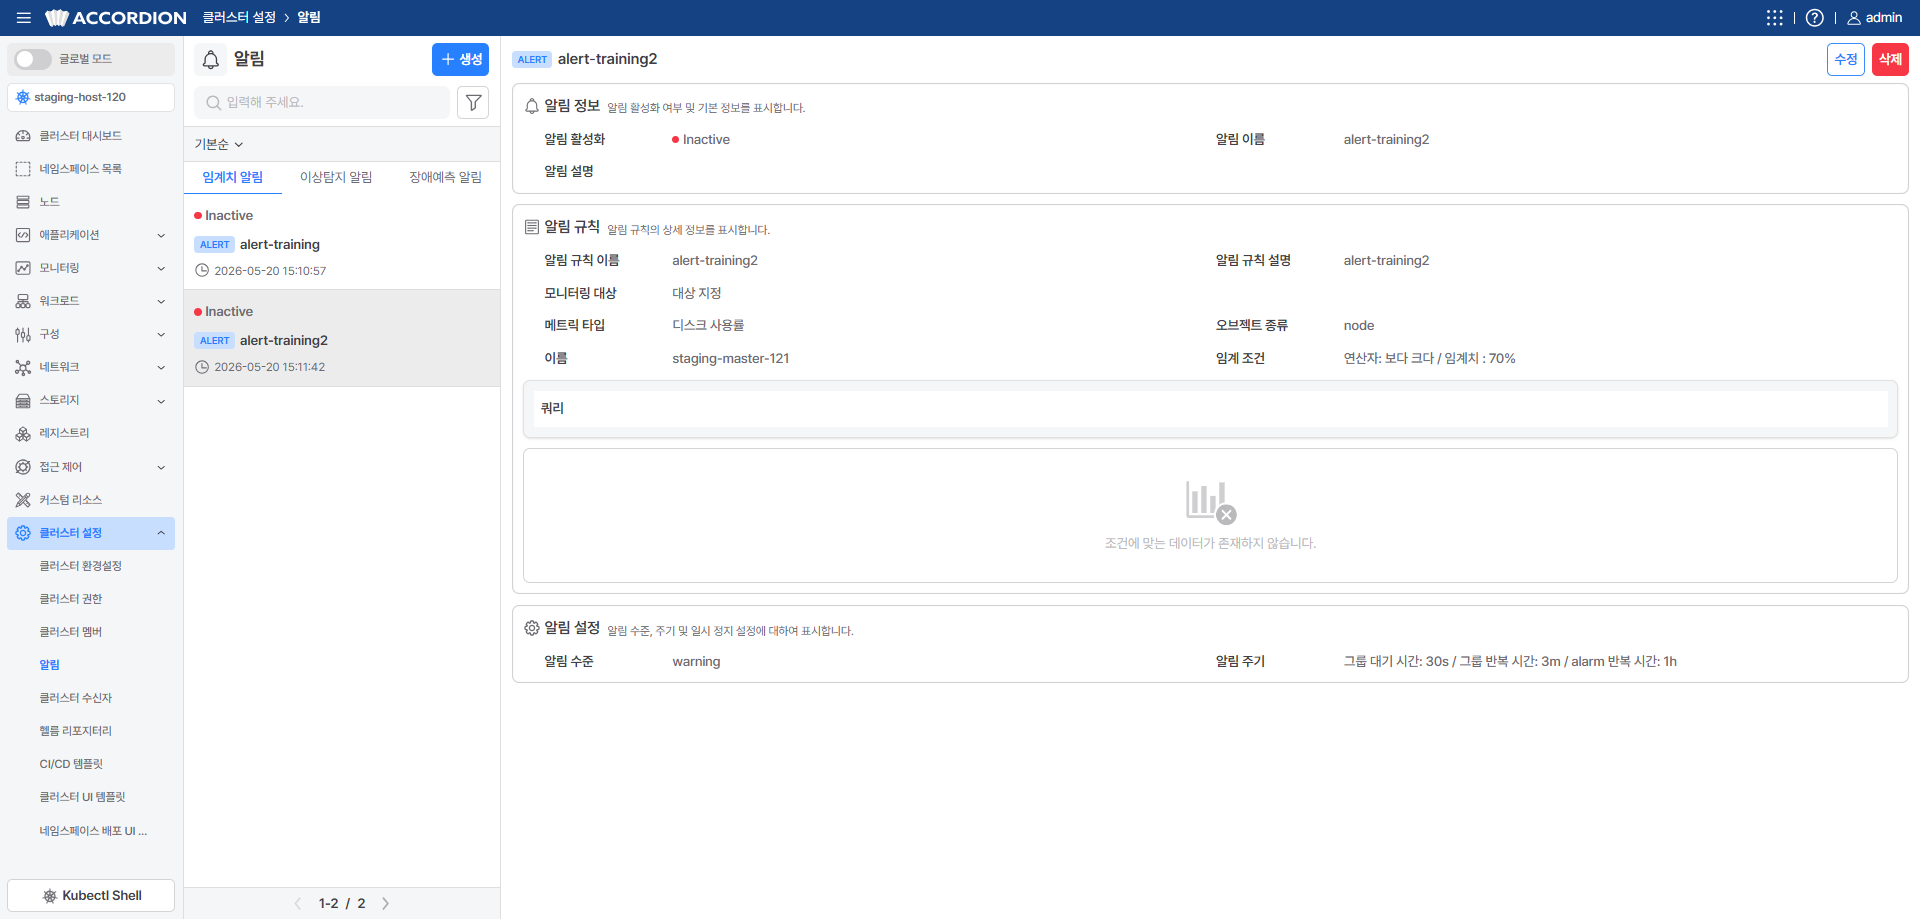
Task: Click the node icon (노드)
Action: point(23,202)
